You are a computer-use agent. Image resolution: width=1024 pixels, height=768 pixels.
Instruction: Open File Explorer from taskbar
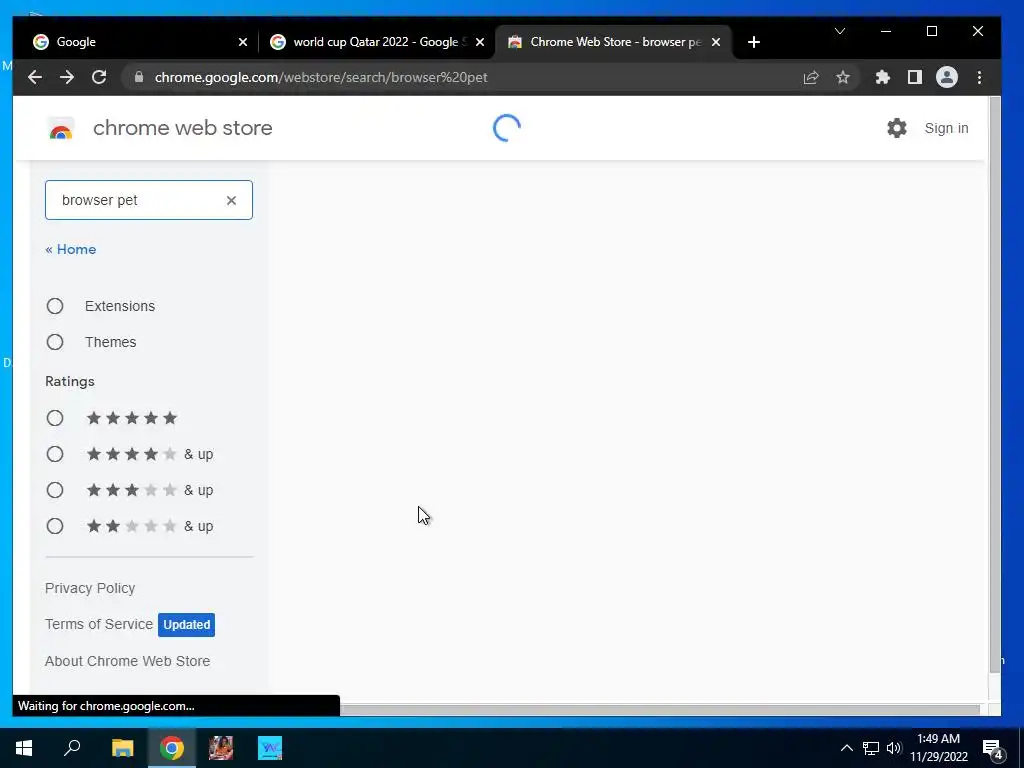[x=122, y=748]
